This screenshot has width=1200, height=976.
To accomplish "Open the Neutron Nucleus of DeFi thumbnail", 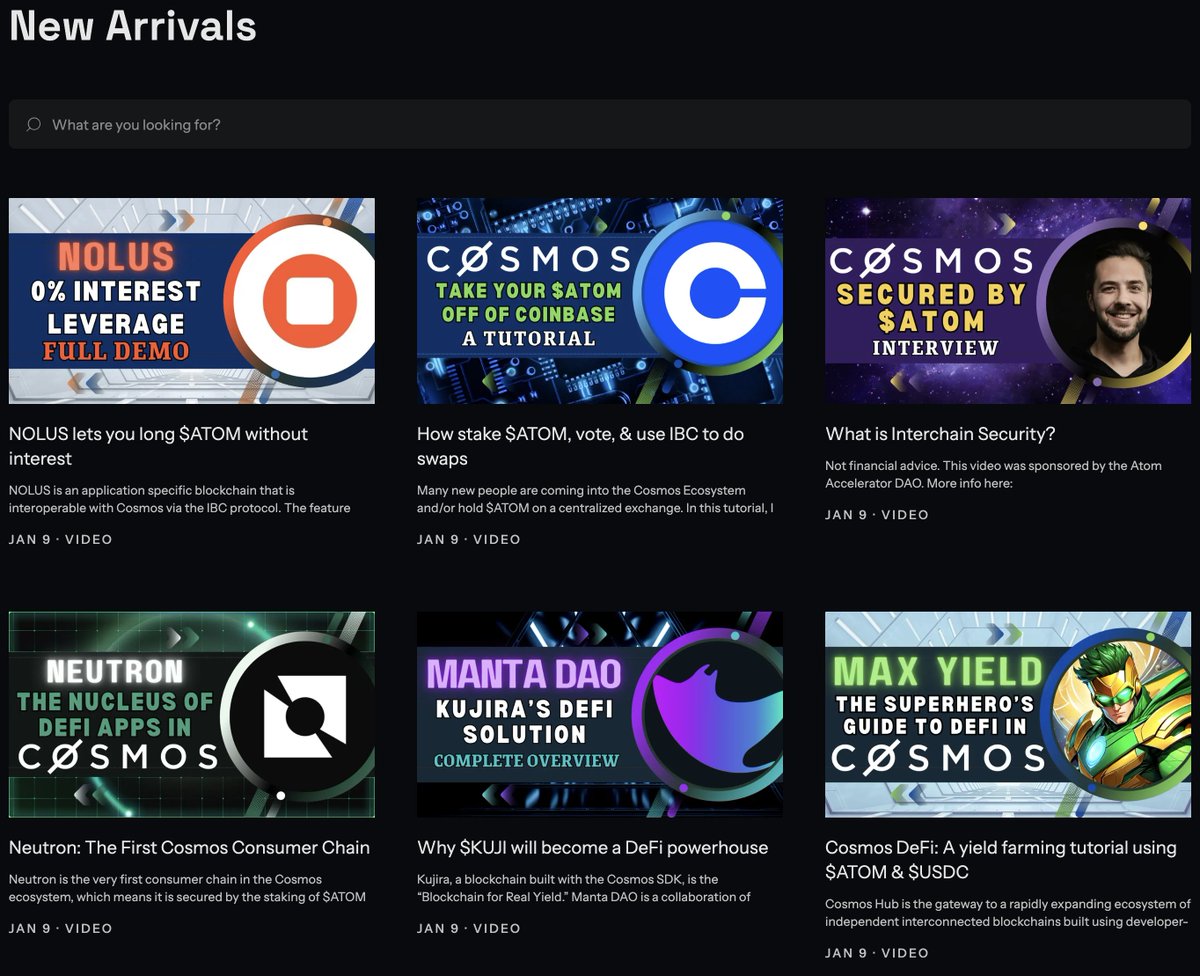I will (x=192, y=715).
